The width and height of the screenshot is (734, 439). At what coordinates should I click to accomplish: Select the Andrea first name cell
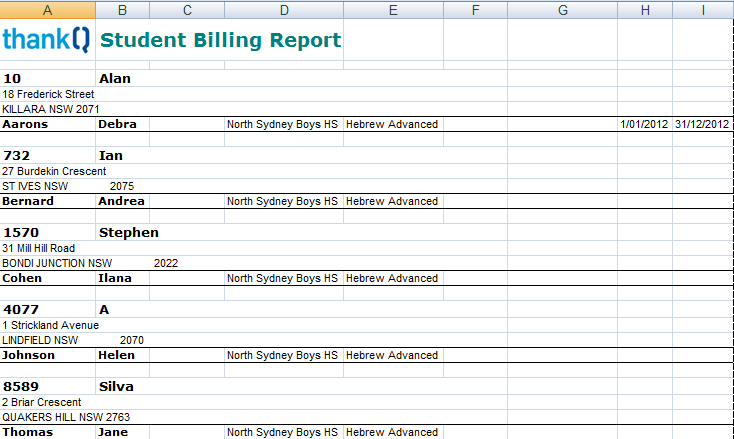(x=121, y=201)
